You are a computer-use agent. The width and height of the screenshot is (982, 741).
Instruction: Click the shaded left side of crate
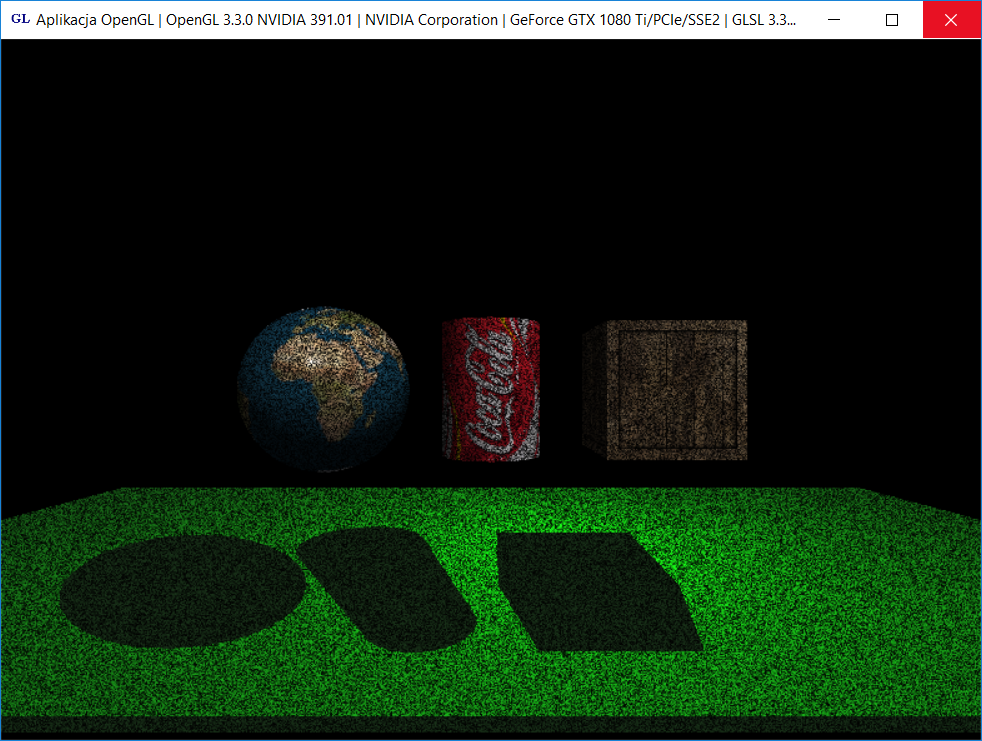coord(596,388)
